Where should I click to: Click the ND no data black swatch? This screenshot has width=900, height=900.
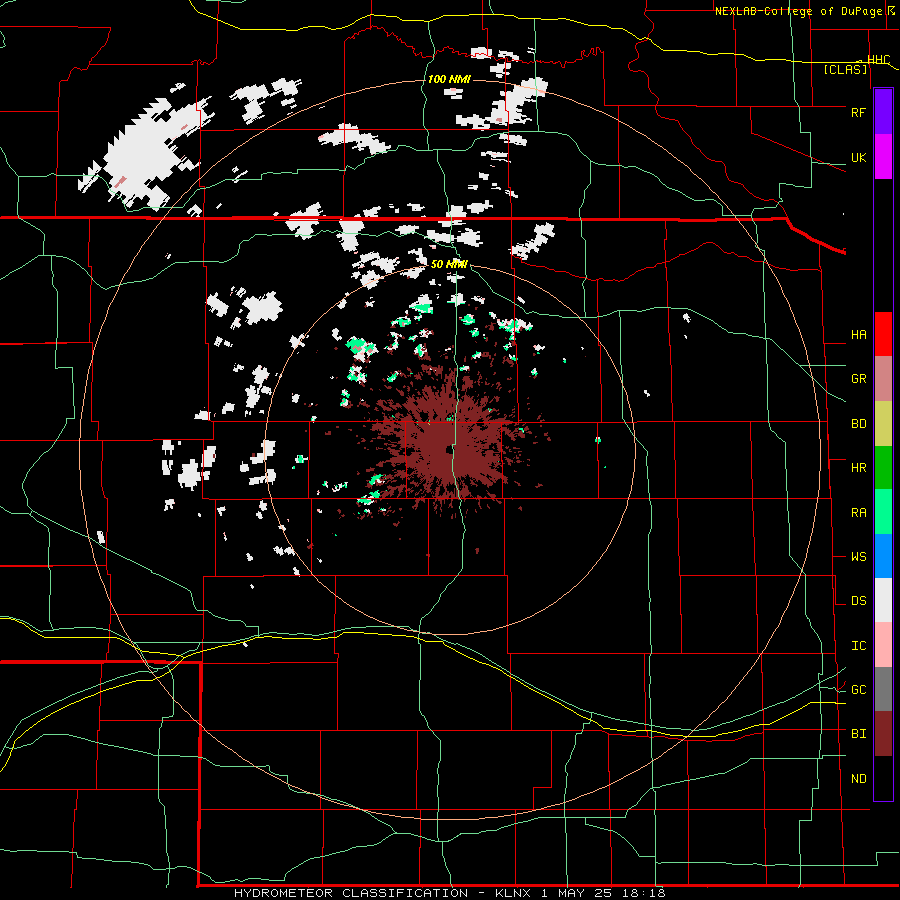(x=883, y=778)
